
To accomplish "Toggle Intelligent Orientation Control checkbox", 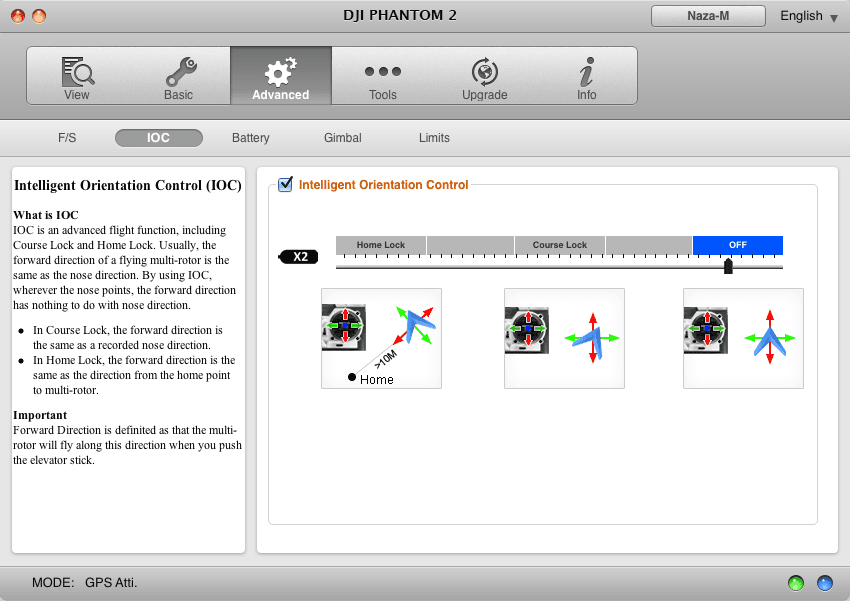I will (285, 184).
